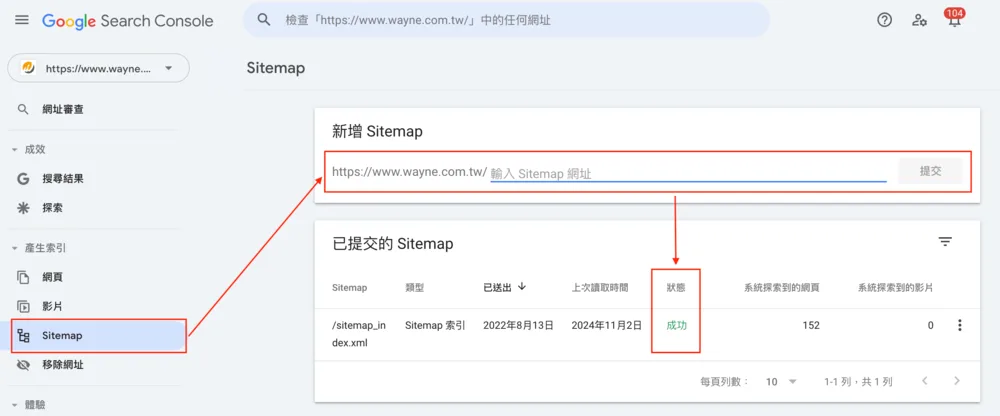Sort by 系統探索到的影片 column header
Screen dimensions: 1000x416
click(x=895, y=288)
